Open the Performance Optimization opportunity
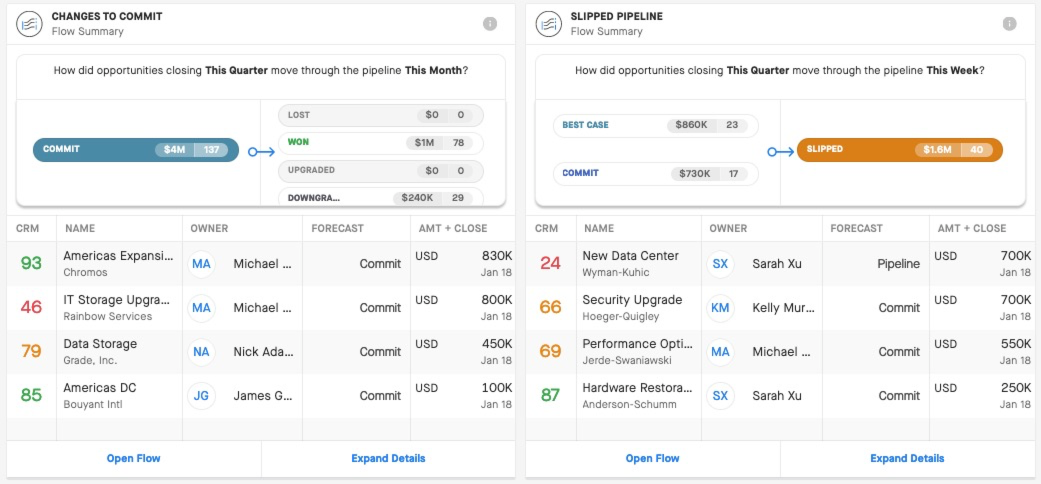Viewport: 1041px width, 484px height. [637, 344]
